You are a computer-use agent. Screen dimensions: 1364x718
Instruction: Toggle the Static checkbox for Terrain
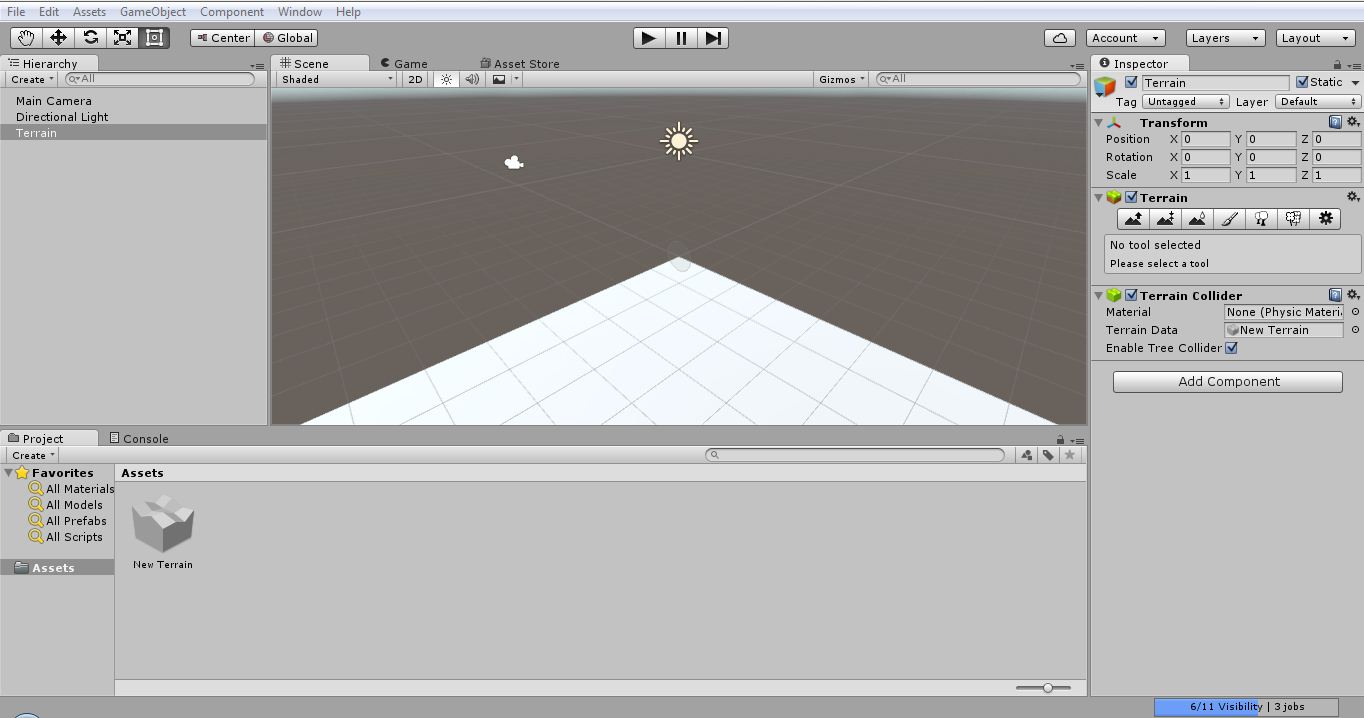[1305, 82]
